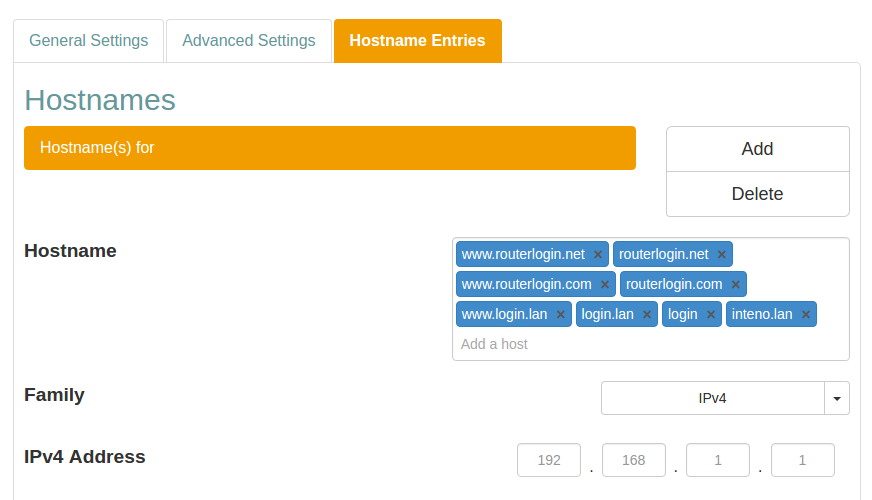Click the Add button
Screen dimensions: 872x500
point(757,149)
